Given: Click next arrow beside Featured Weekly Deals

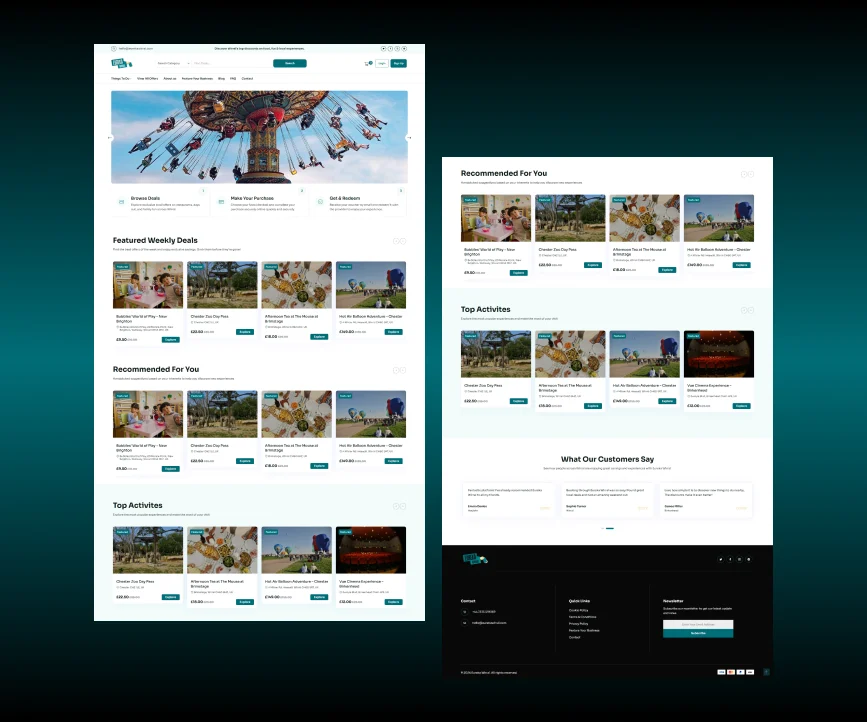Looking at the screenshot, I should (x=402, y=241).
